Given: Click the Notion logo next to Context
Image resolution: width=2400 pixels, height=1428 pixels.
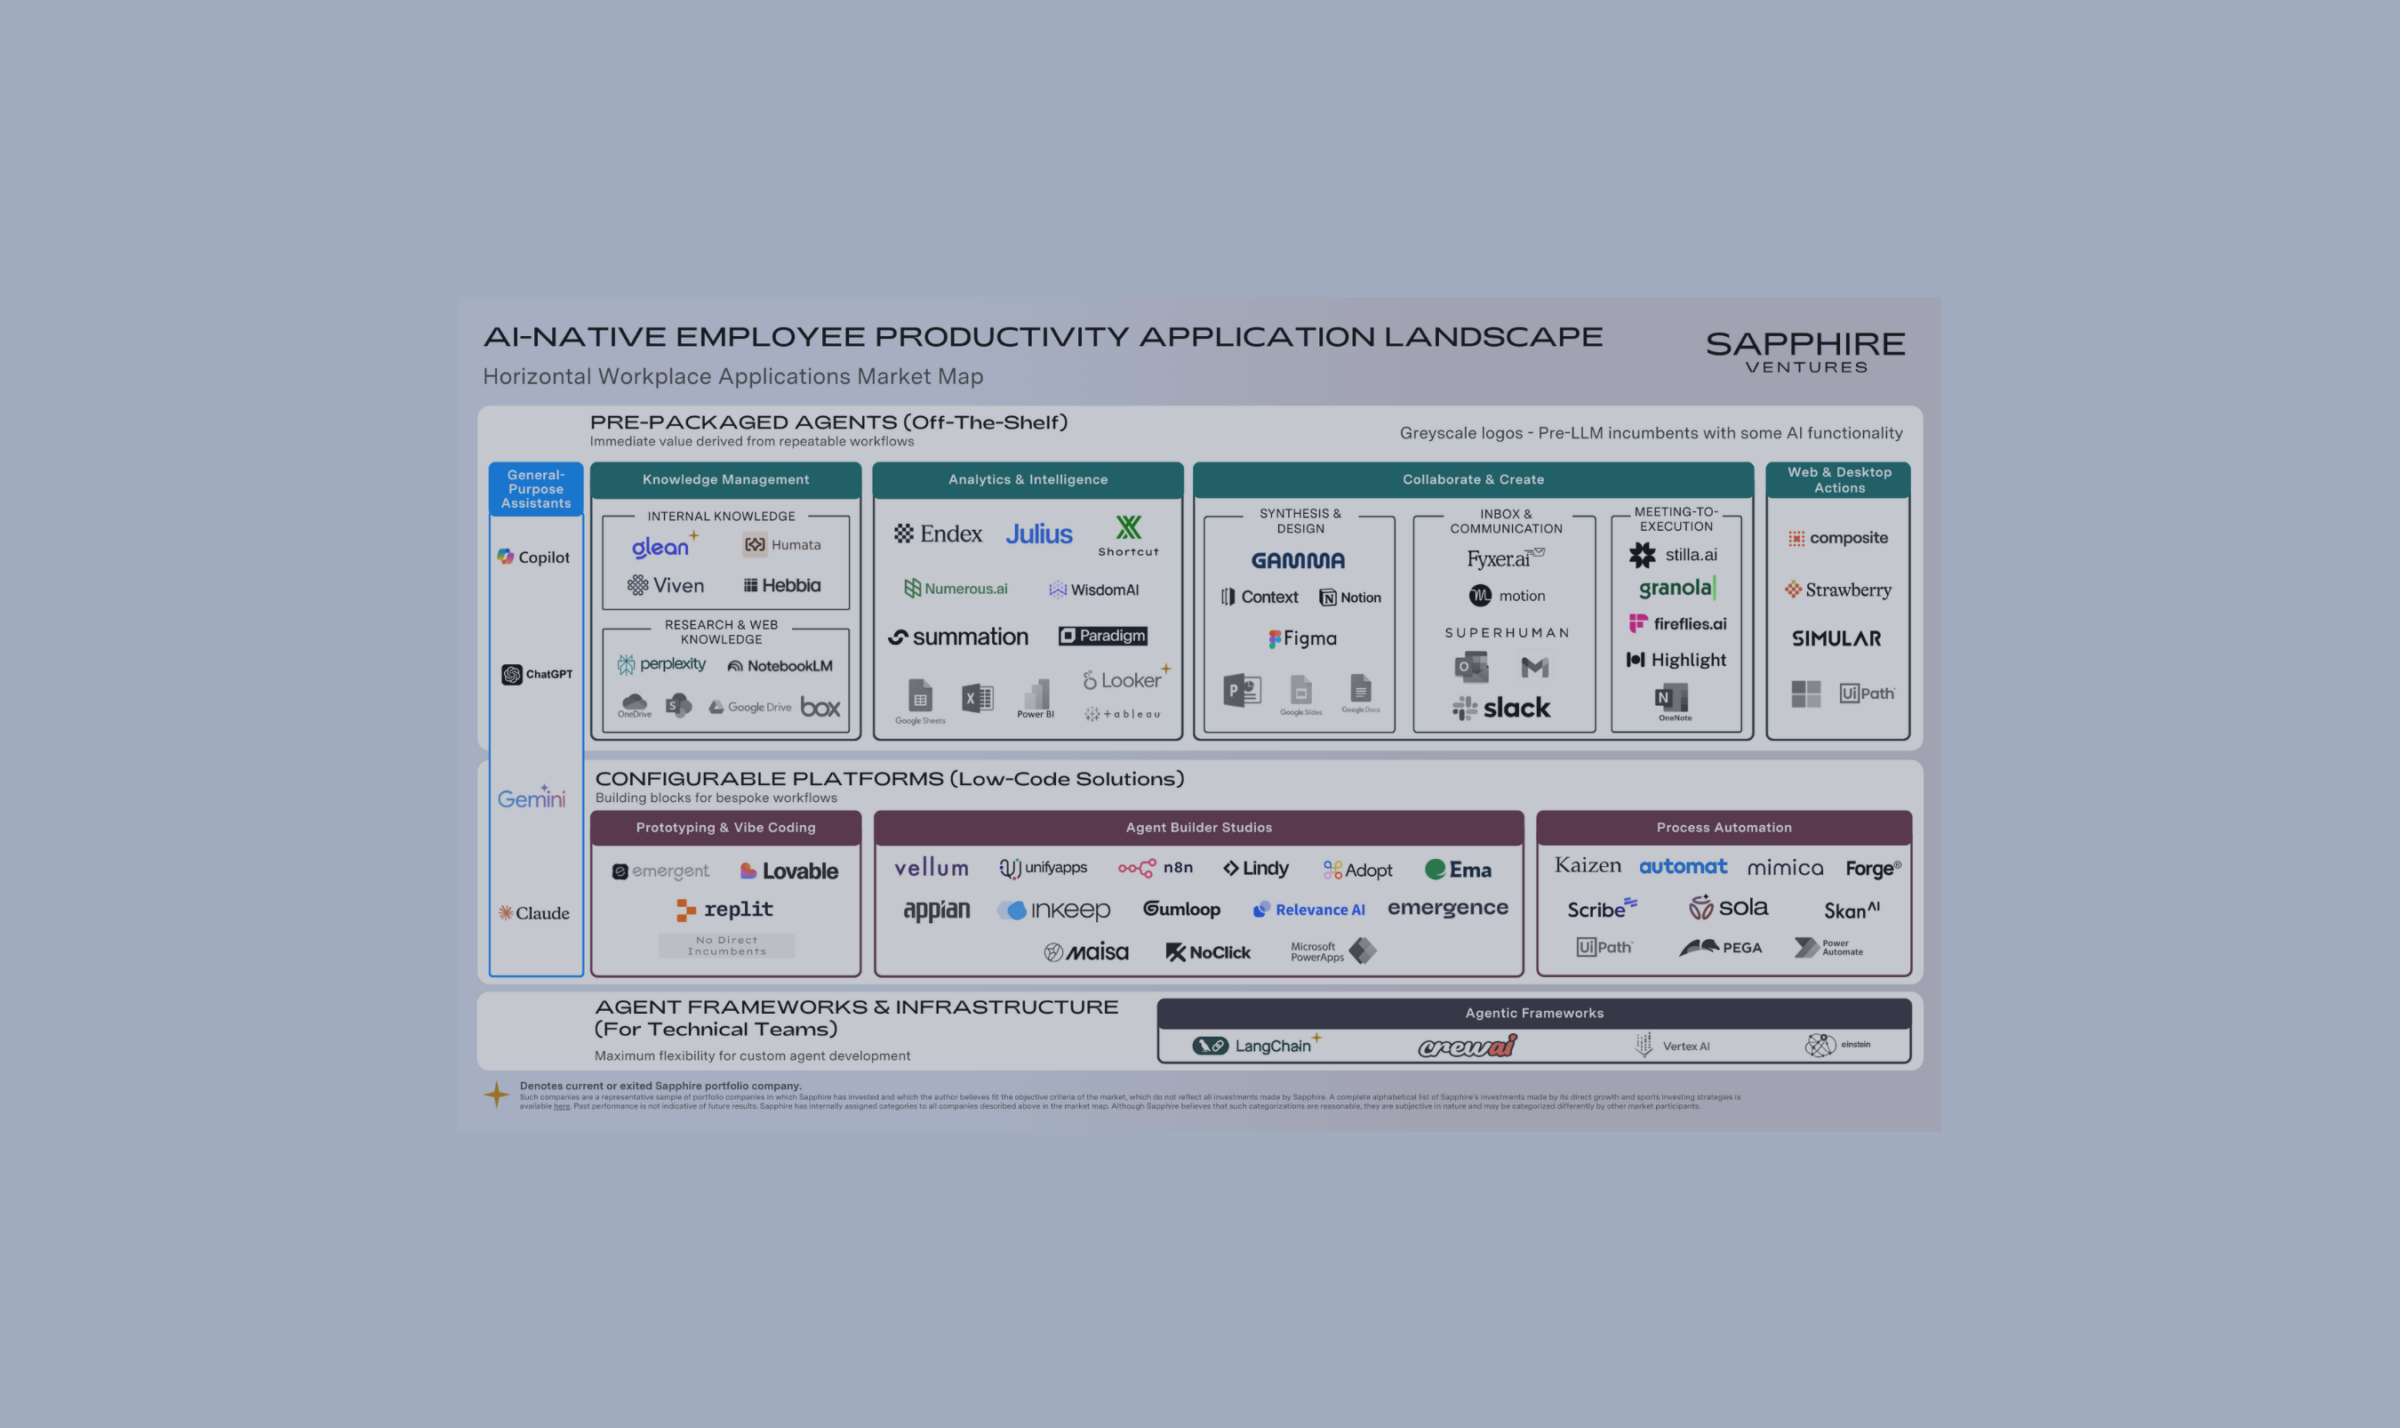Looking at the screenshot, I should coord(1349,596).
